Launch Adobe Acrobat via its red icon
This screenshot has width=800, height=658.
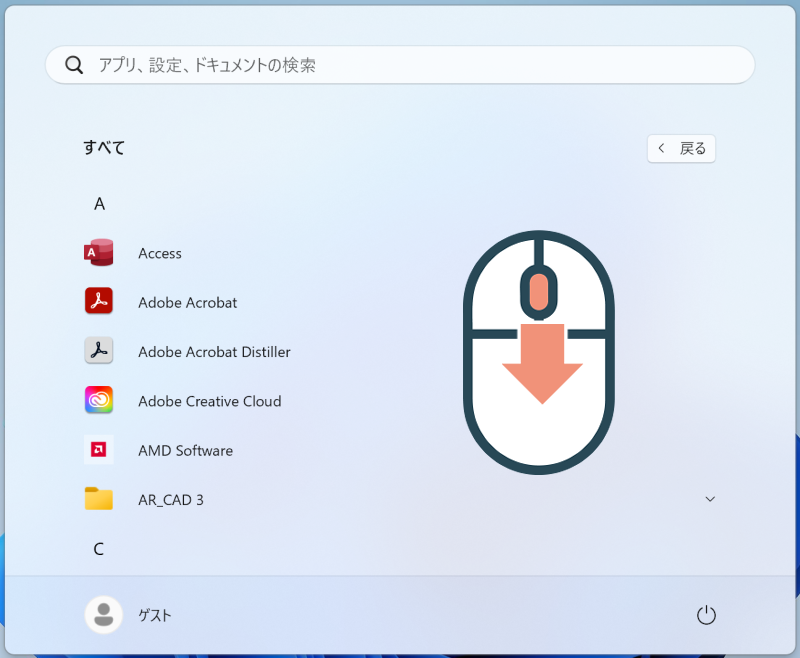tap(98, 301)
